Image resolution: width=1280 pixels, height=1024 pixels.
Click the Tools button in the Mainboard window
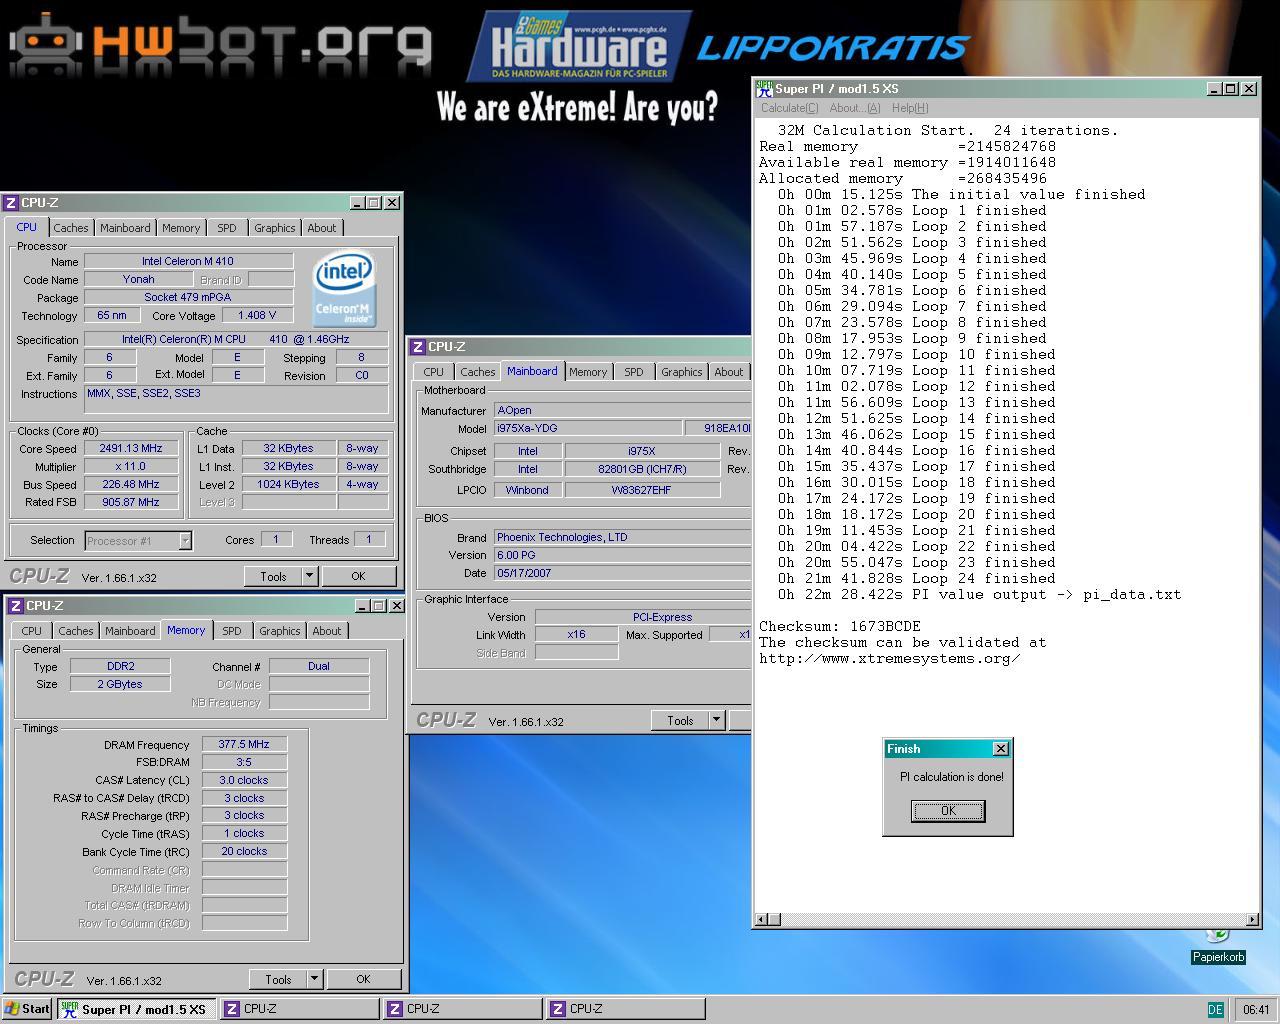click(x=680, y=720)
